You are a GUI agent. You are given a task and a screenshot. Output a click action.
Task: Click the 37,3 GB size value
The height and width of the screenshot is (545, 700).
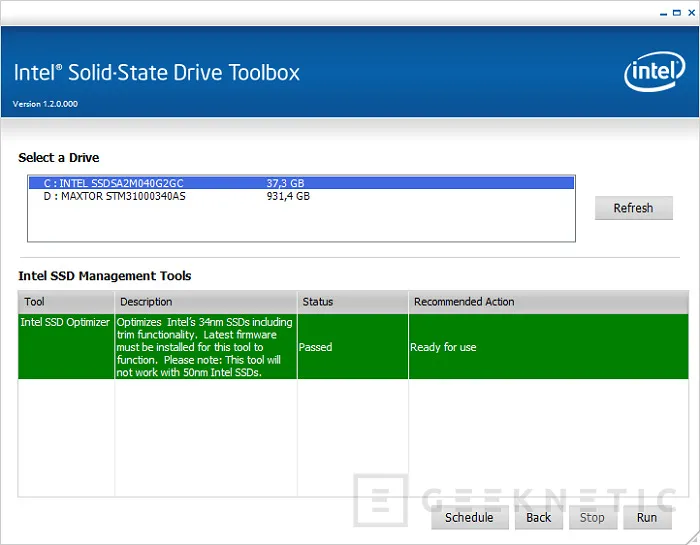tap(285, 183)
